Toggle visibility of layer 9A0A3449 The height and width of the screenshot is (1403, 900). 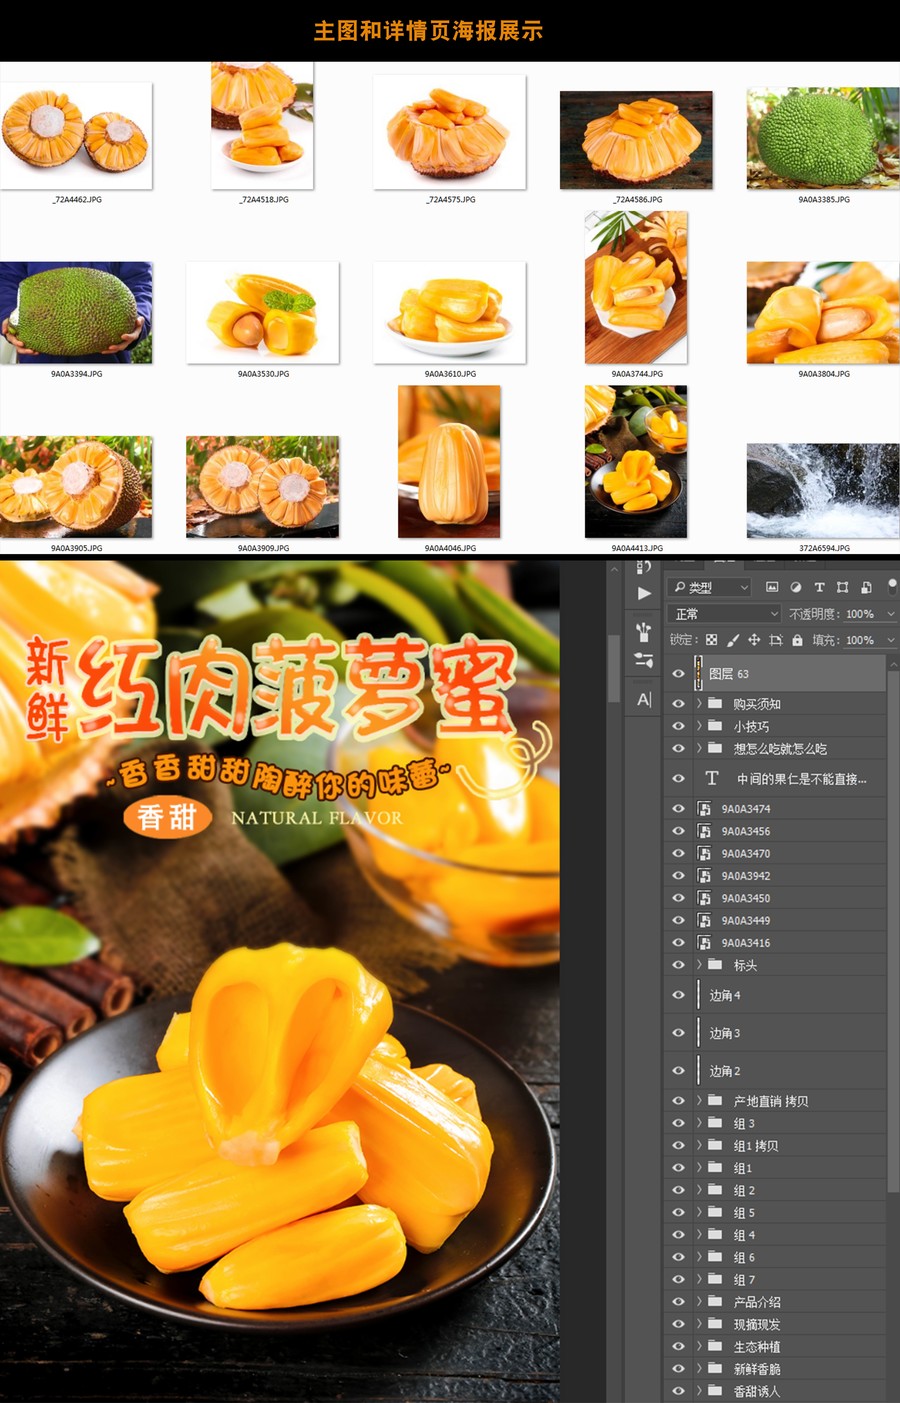point(678,920)
